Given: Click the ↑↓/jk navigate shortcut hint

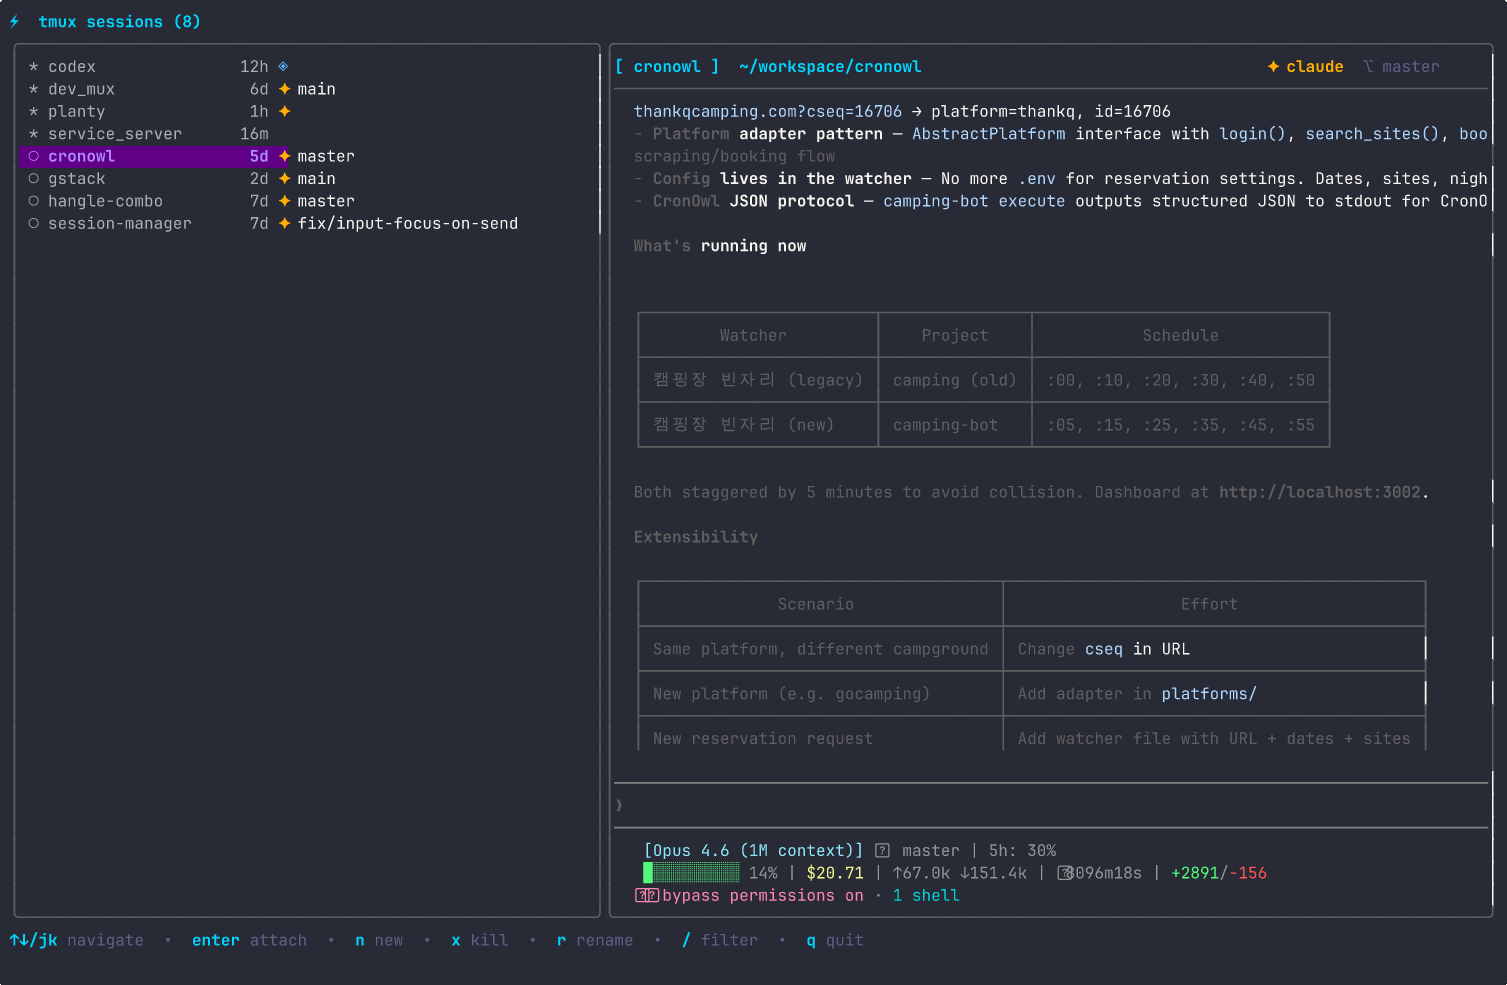Looking at the screenshot, I should coord(76,940).
